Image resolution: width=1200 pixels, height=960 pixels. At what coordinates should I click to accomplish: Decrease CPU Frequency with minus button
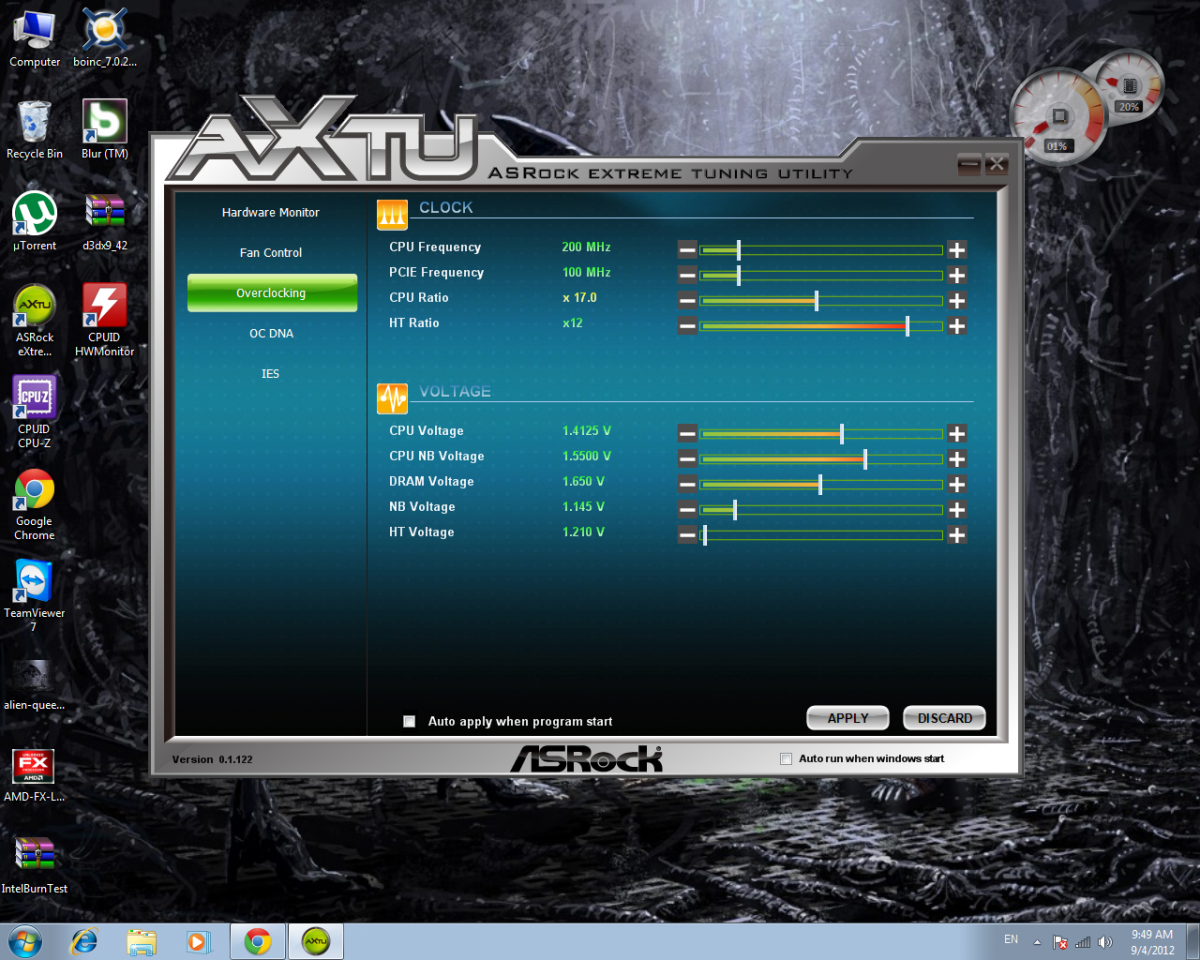pos(687,250)
